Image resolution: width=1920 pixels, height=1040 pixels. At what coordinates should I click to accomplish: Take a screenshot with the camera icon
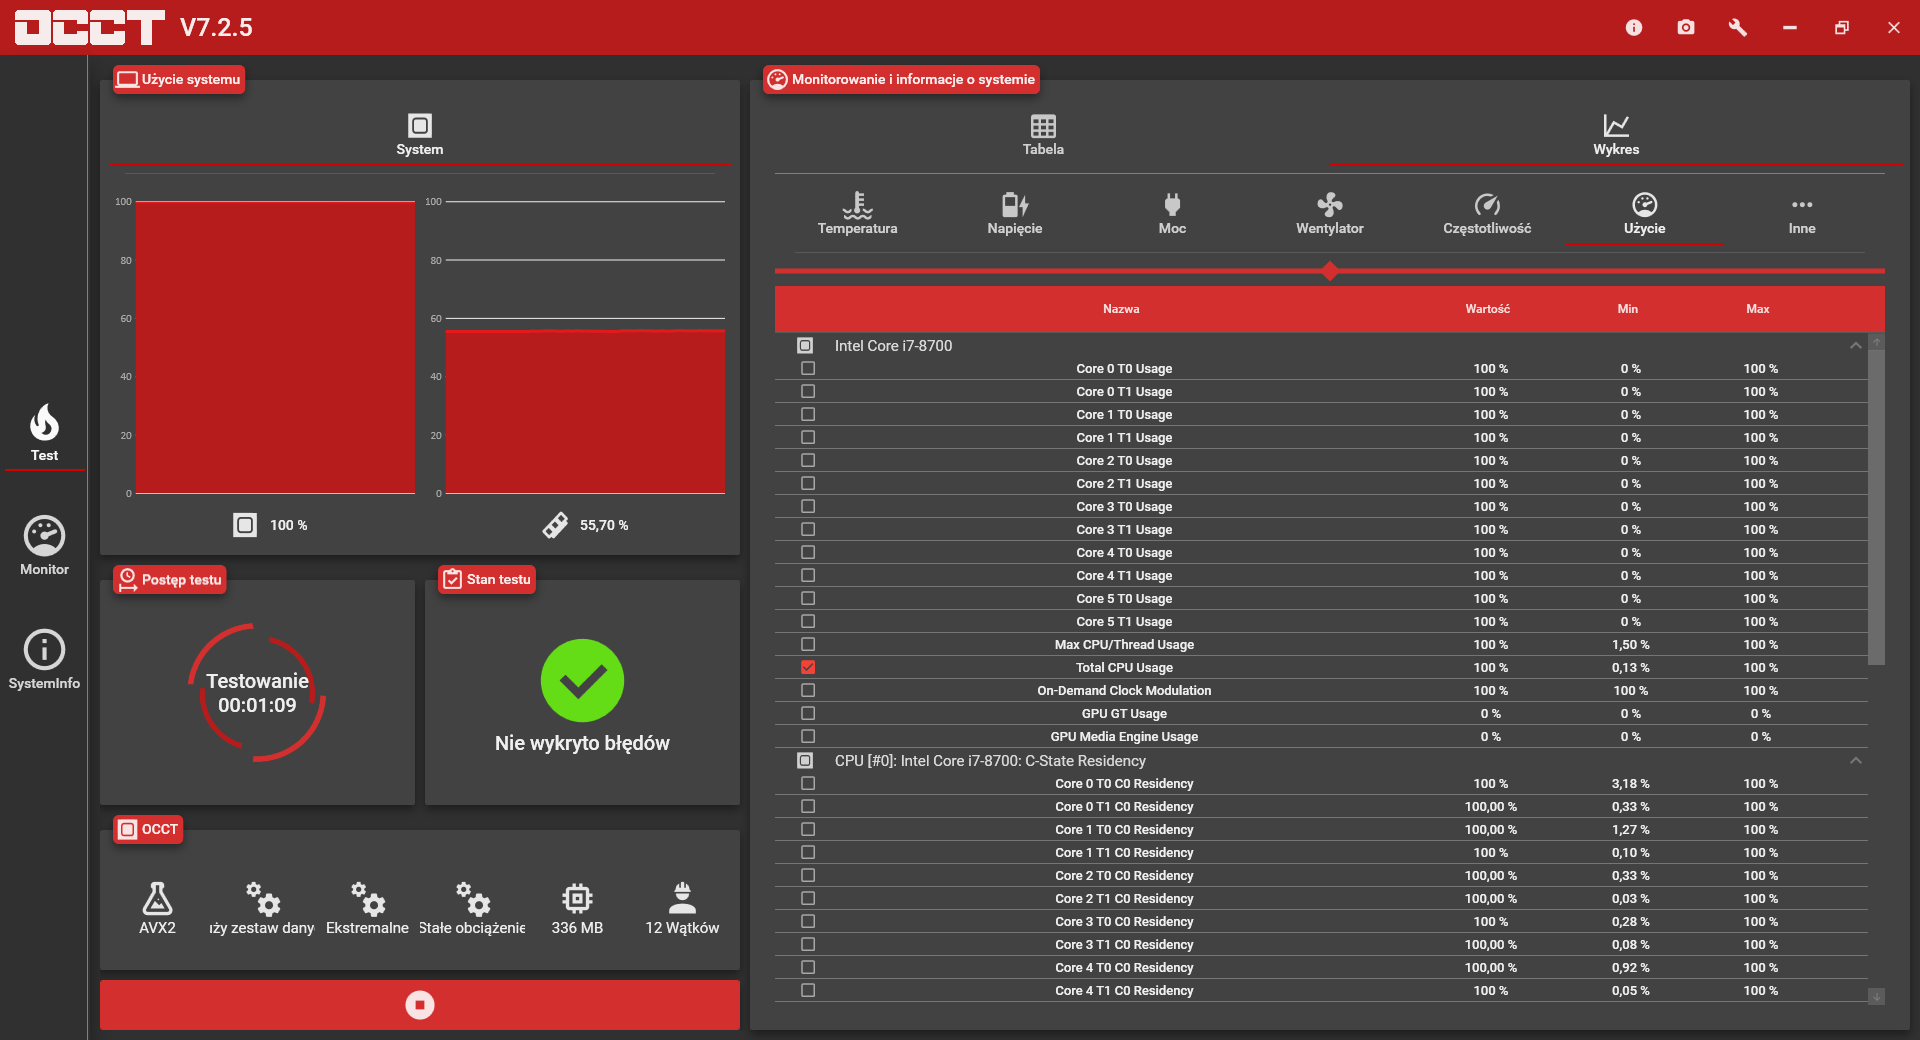click(1686, 27)
